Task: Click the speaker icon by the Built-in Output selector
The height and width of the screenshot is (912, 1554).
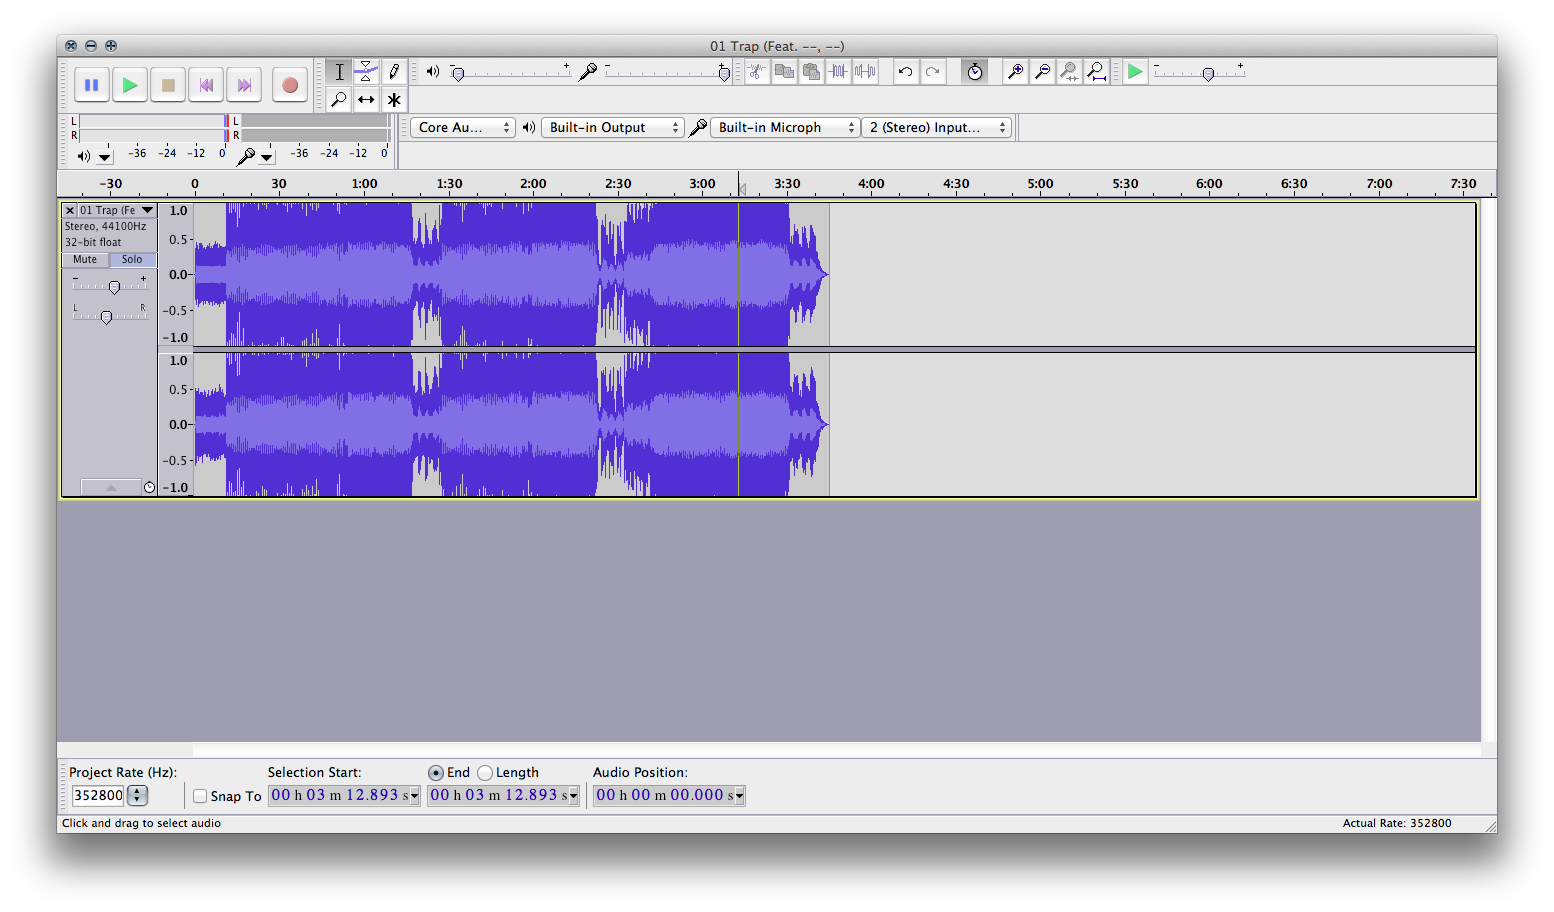Action: pyautogui.click(x=529, y=127)
